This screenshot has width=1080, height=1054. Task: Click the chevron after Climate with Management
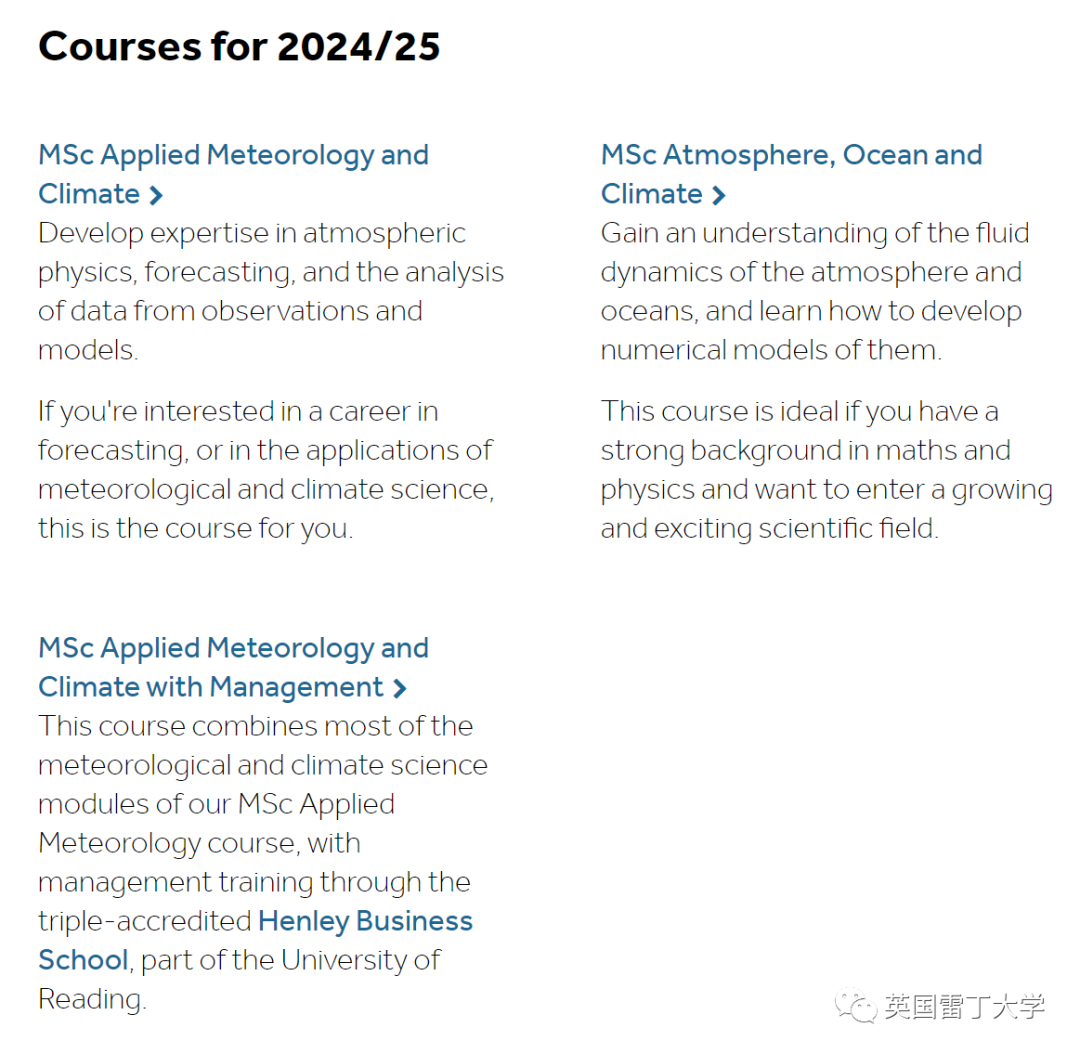(400, 688)
